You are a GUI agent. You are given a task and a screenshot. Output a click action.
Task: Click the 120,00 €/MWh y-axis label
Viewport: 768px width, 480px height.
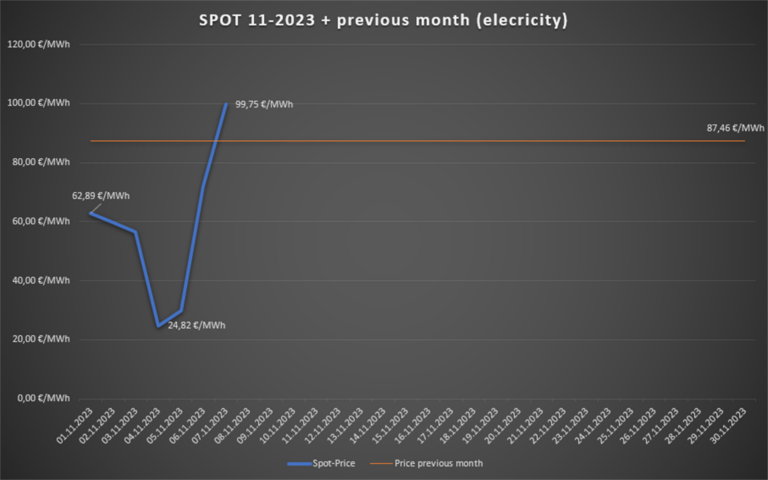click(38, 44)
